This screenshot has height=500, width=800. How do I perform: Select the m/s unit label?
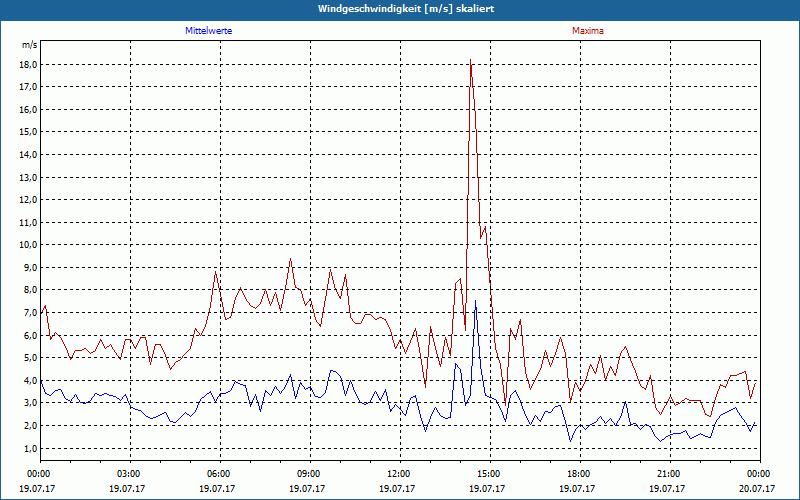30,45
